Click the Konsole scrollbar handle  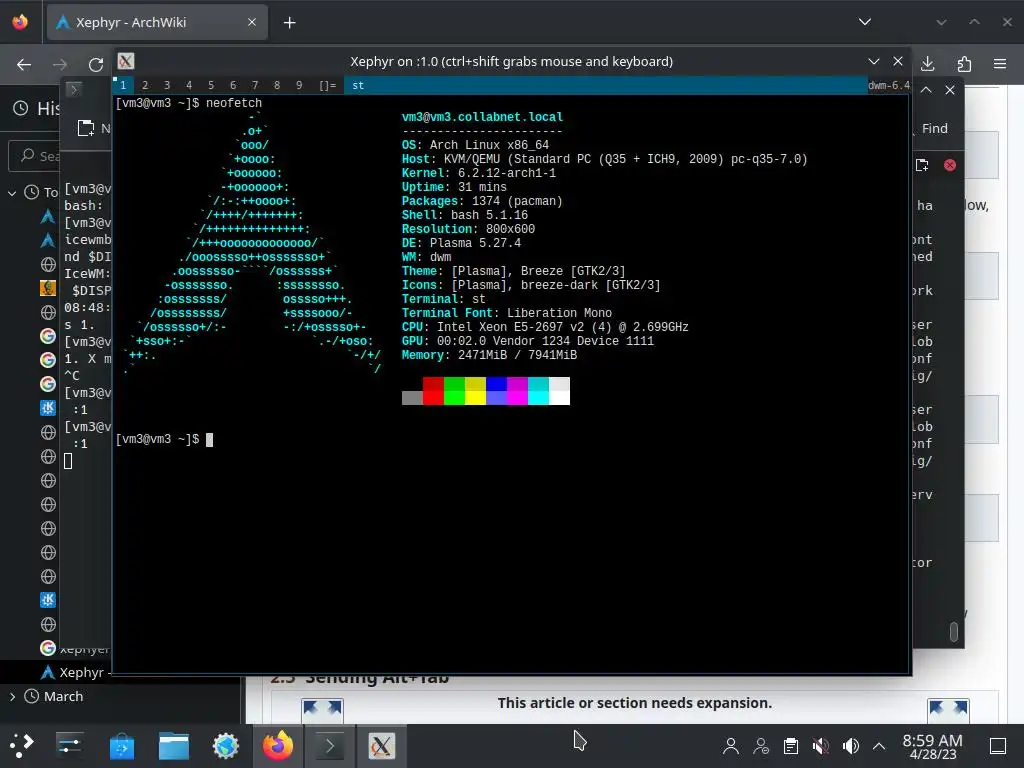953,632
